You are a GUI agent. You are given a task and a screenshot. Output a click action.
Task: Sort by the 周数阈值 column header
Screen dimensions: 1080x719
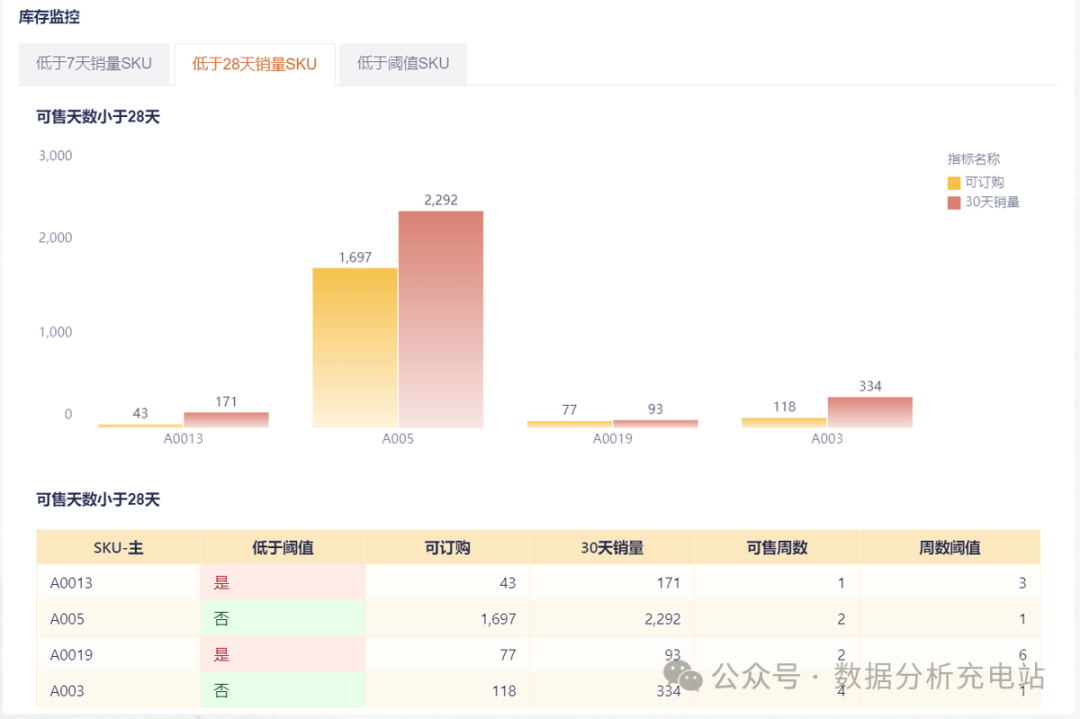point(950,548)
